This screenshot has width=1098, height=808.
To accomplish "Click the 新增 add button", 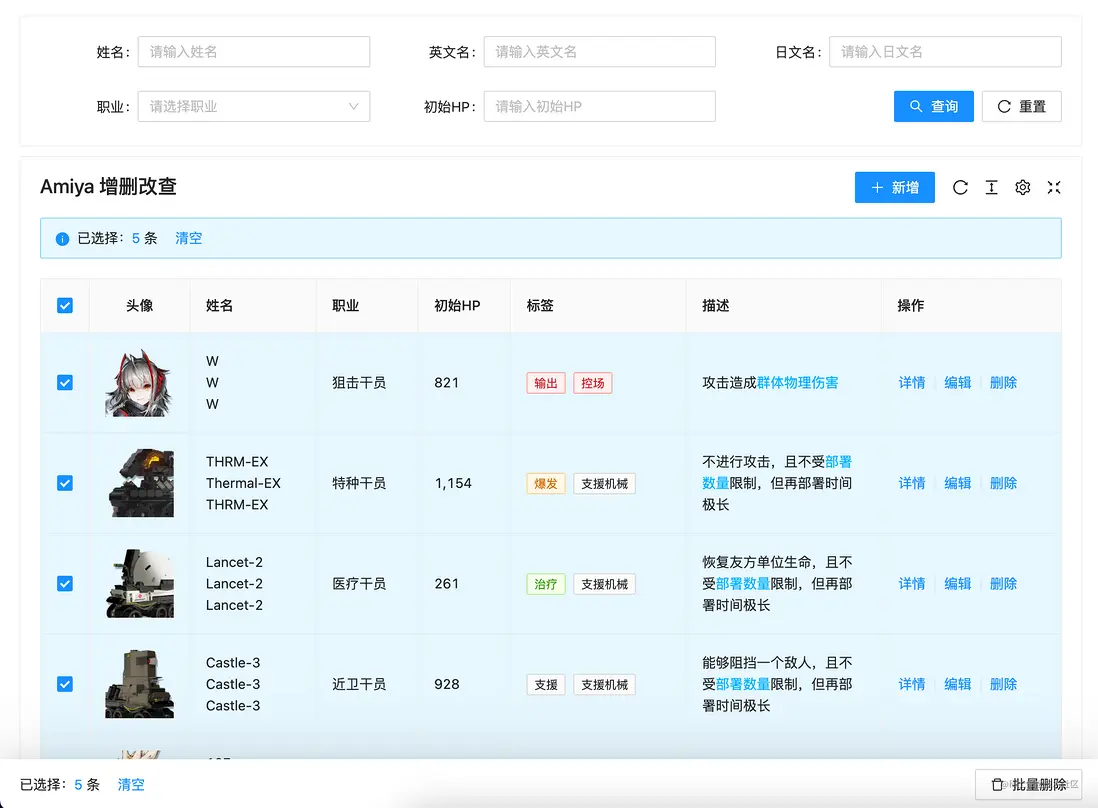I will (x=894, y=187).
